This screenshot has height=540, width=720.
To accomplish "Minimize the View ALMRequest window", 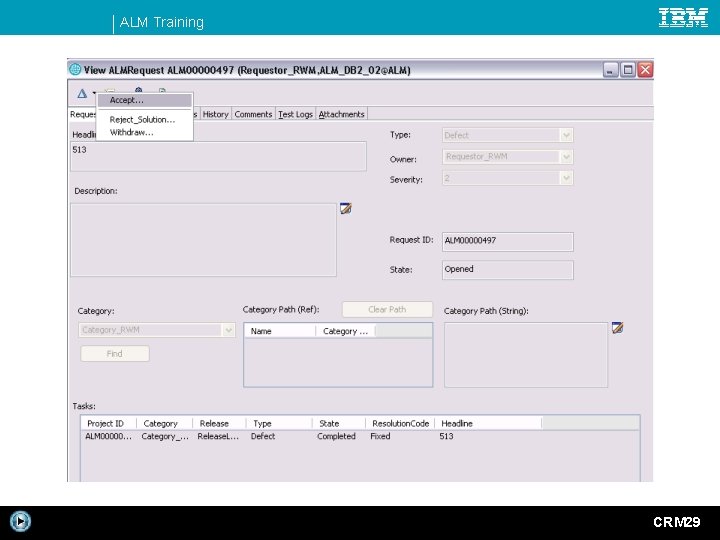I will [610, 70].
